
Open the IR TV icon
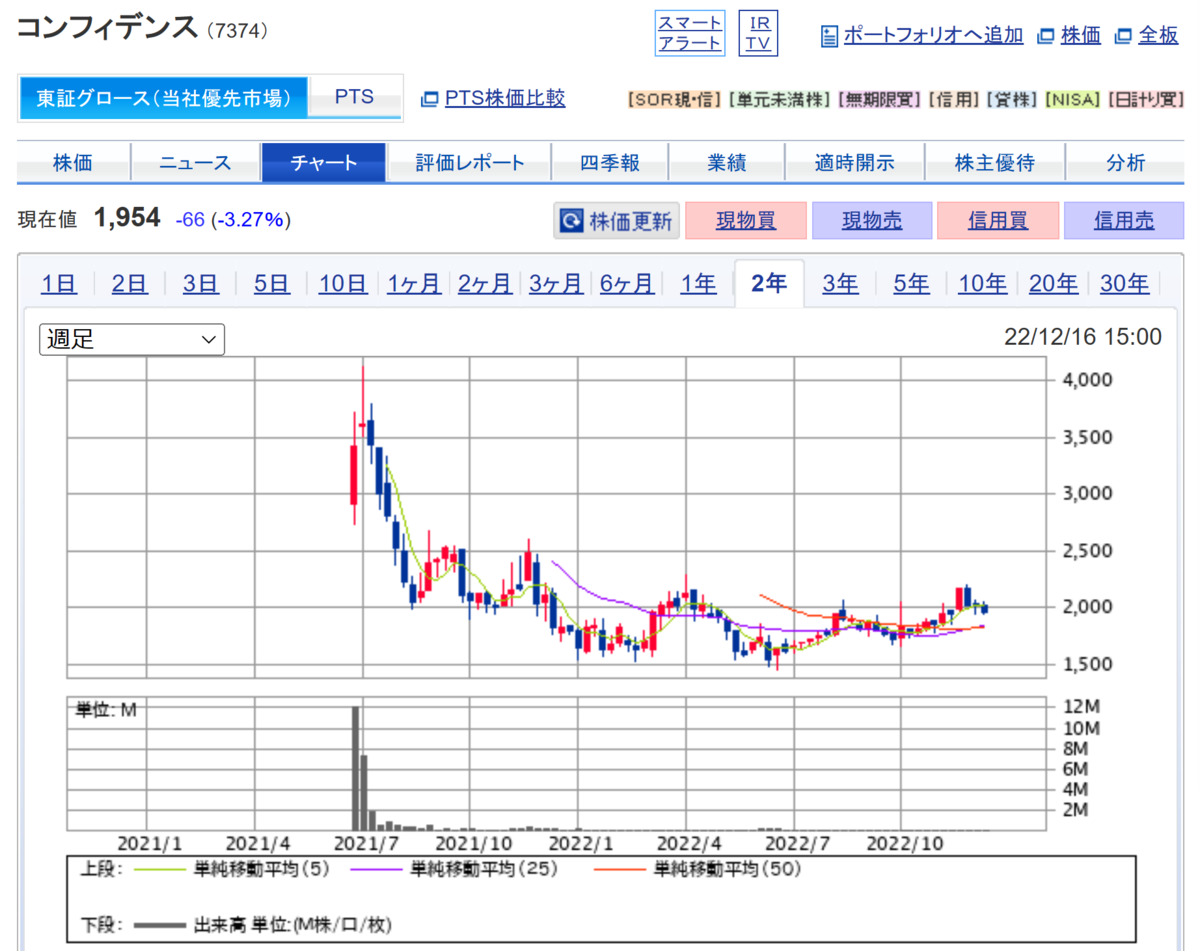(759, 33)
